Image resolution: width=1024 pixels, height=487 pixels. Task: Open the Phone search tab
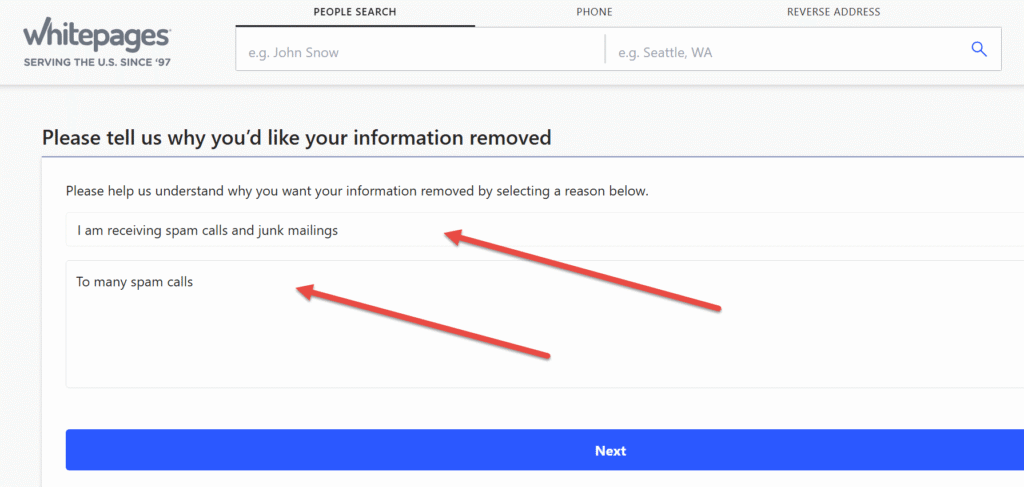click(594, 12)
